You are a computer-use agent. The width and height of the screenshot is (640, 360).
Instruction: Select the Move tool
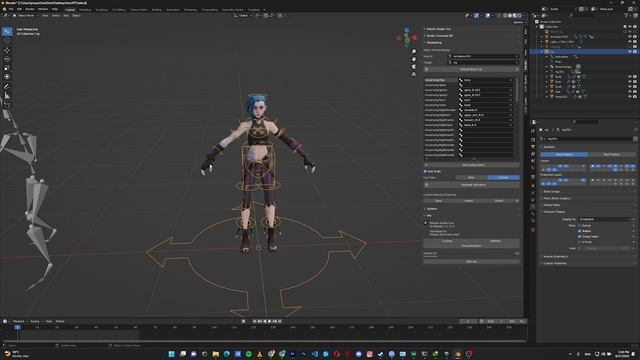pos(7,50)
